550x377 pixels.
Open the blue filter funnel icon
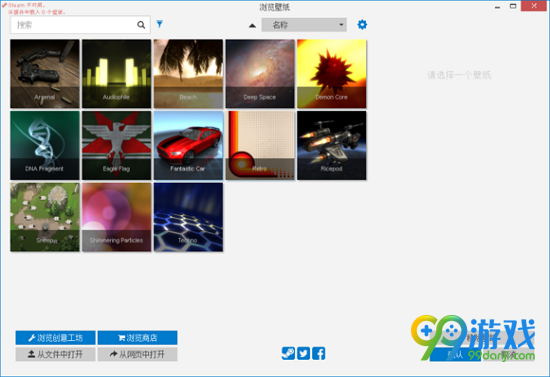(160, 24)
